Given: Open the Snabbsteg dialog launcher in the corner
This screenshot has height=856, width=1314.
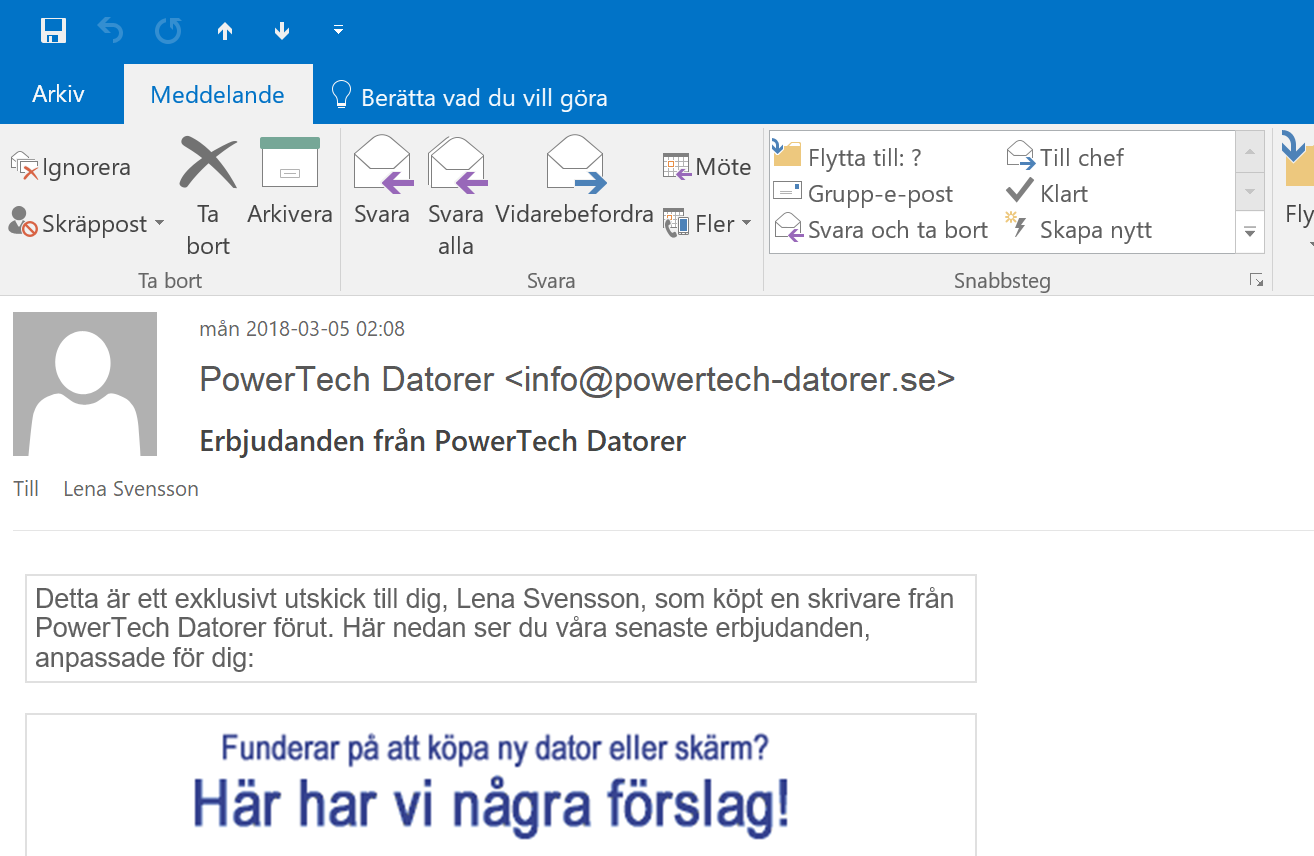Looking at the screenshot, I should [x=1256, y=281].
